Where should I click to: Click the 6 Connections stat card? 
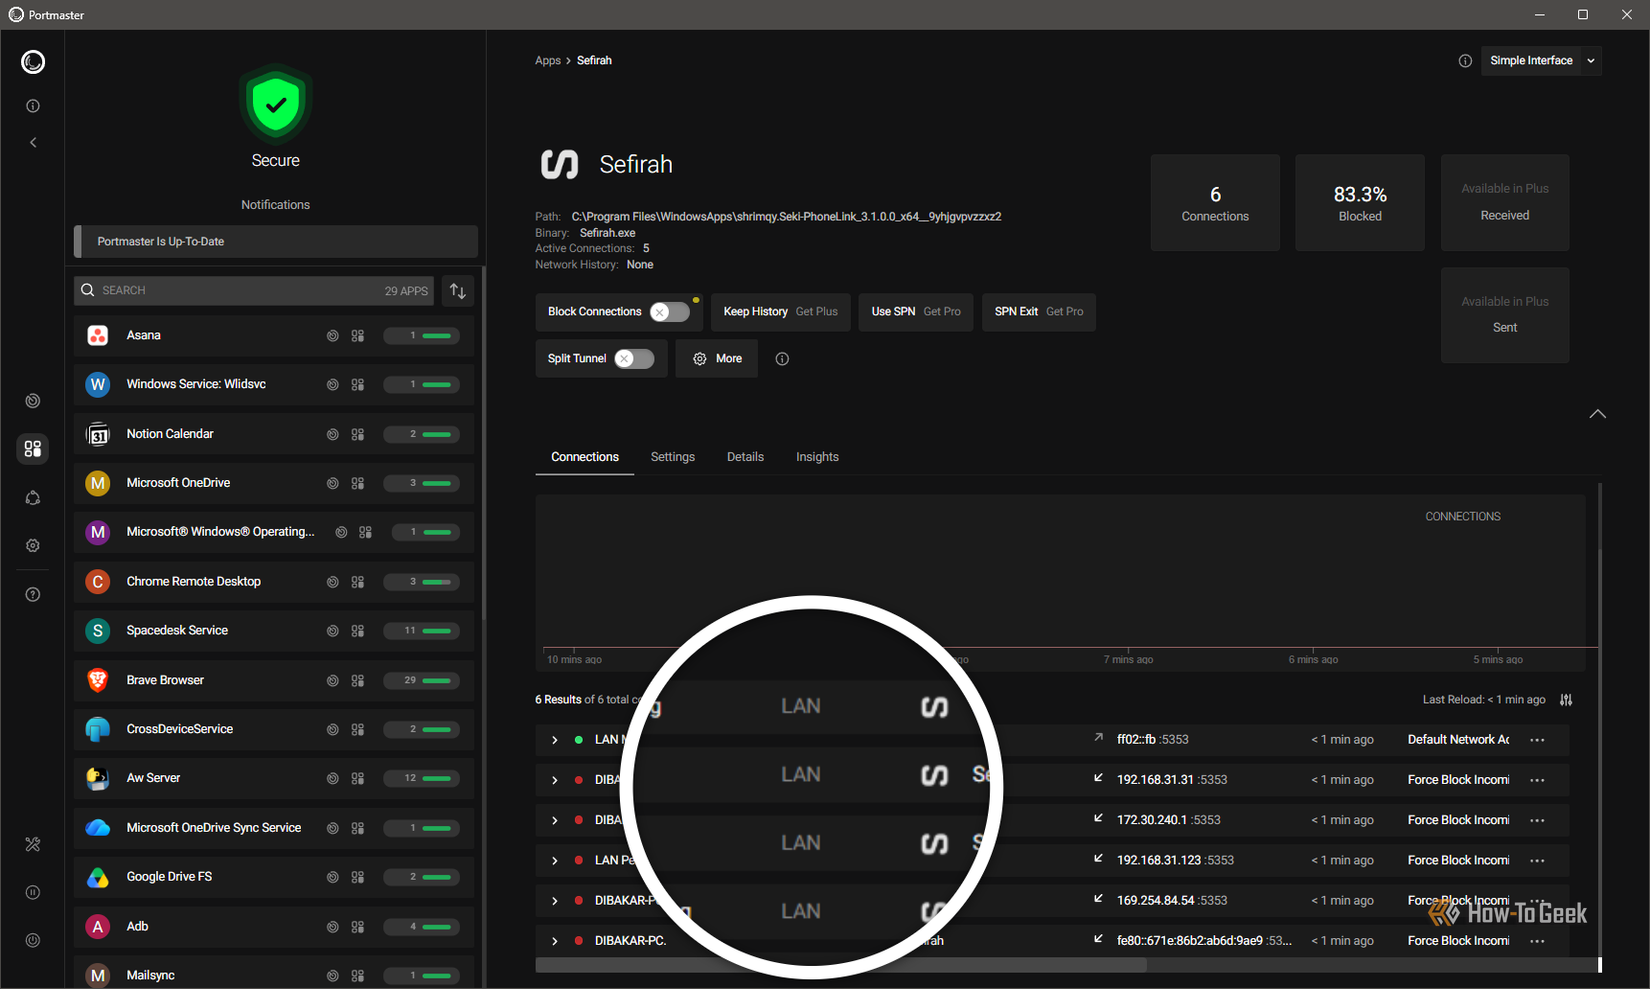click(x=1215, y=203)
